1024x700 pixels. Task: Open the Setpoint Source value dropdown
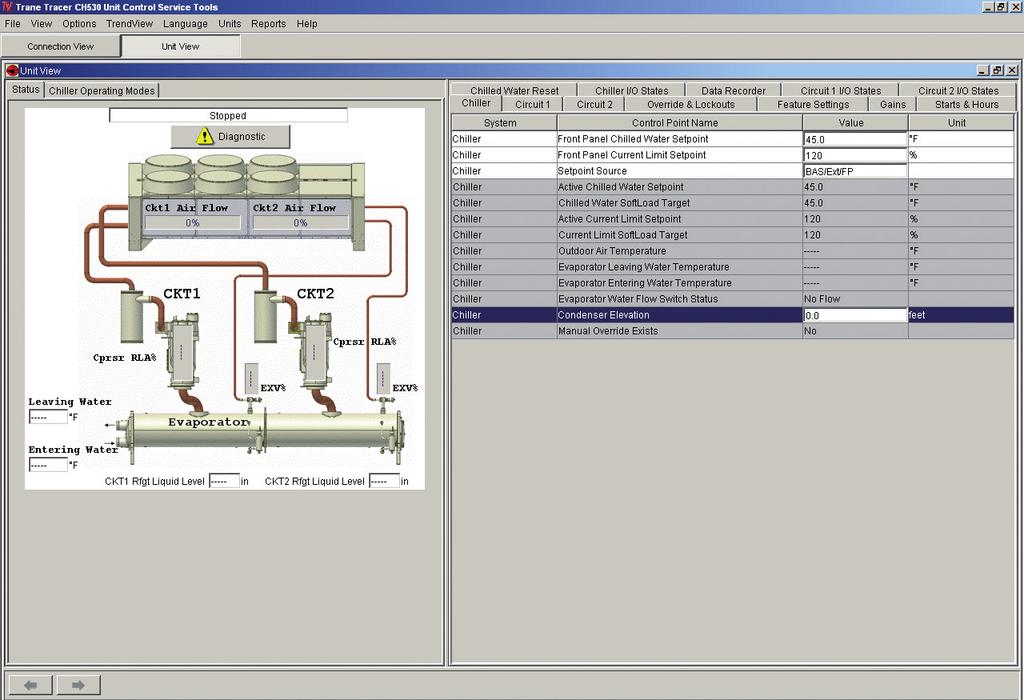coord(855,171)
